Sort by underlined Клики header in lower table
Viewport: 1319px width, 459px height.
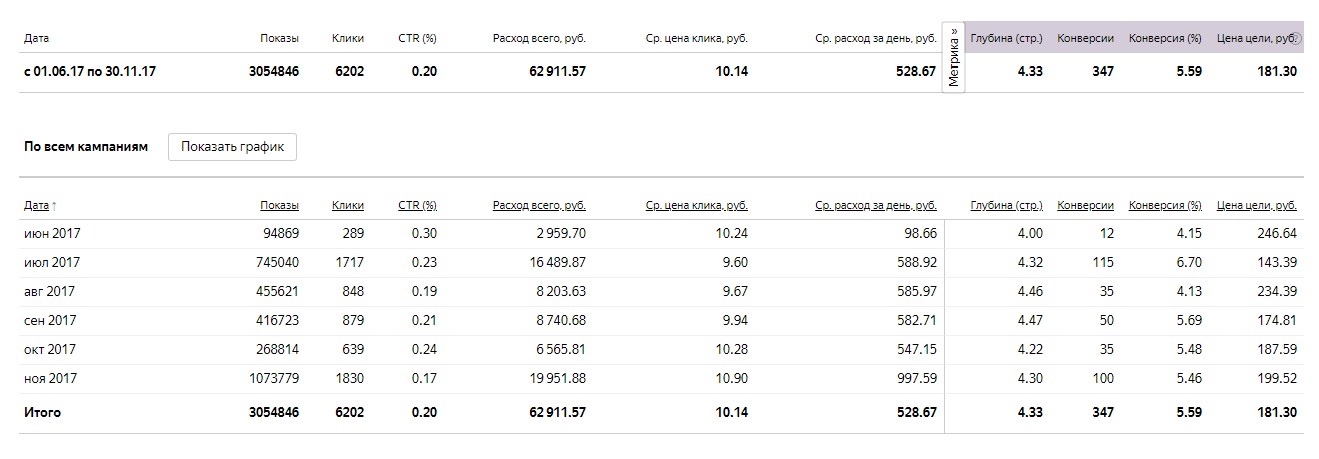coord(347,205)
